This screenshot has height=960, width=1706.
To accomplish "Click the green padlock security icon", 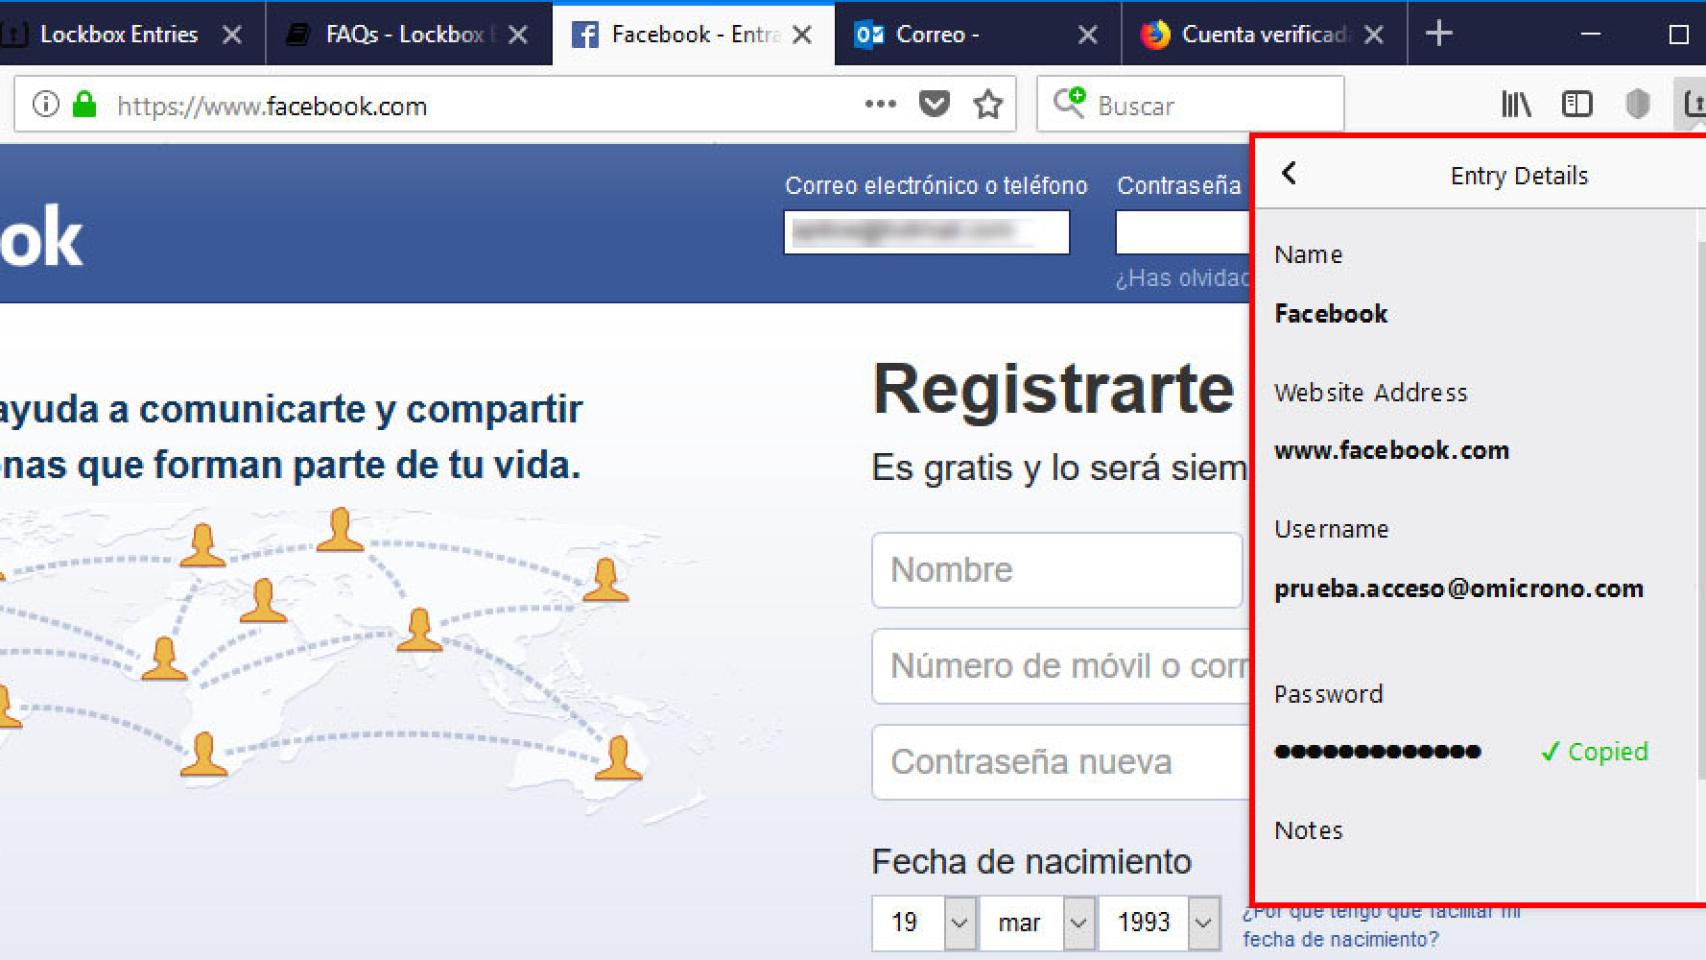I will [85, 104].
